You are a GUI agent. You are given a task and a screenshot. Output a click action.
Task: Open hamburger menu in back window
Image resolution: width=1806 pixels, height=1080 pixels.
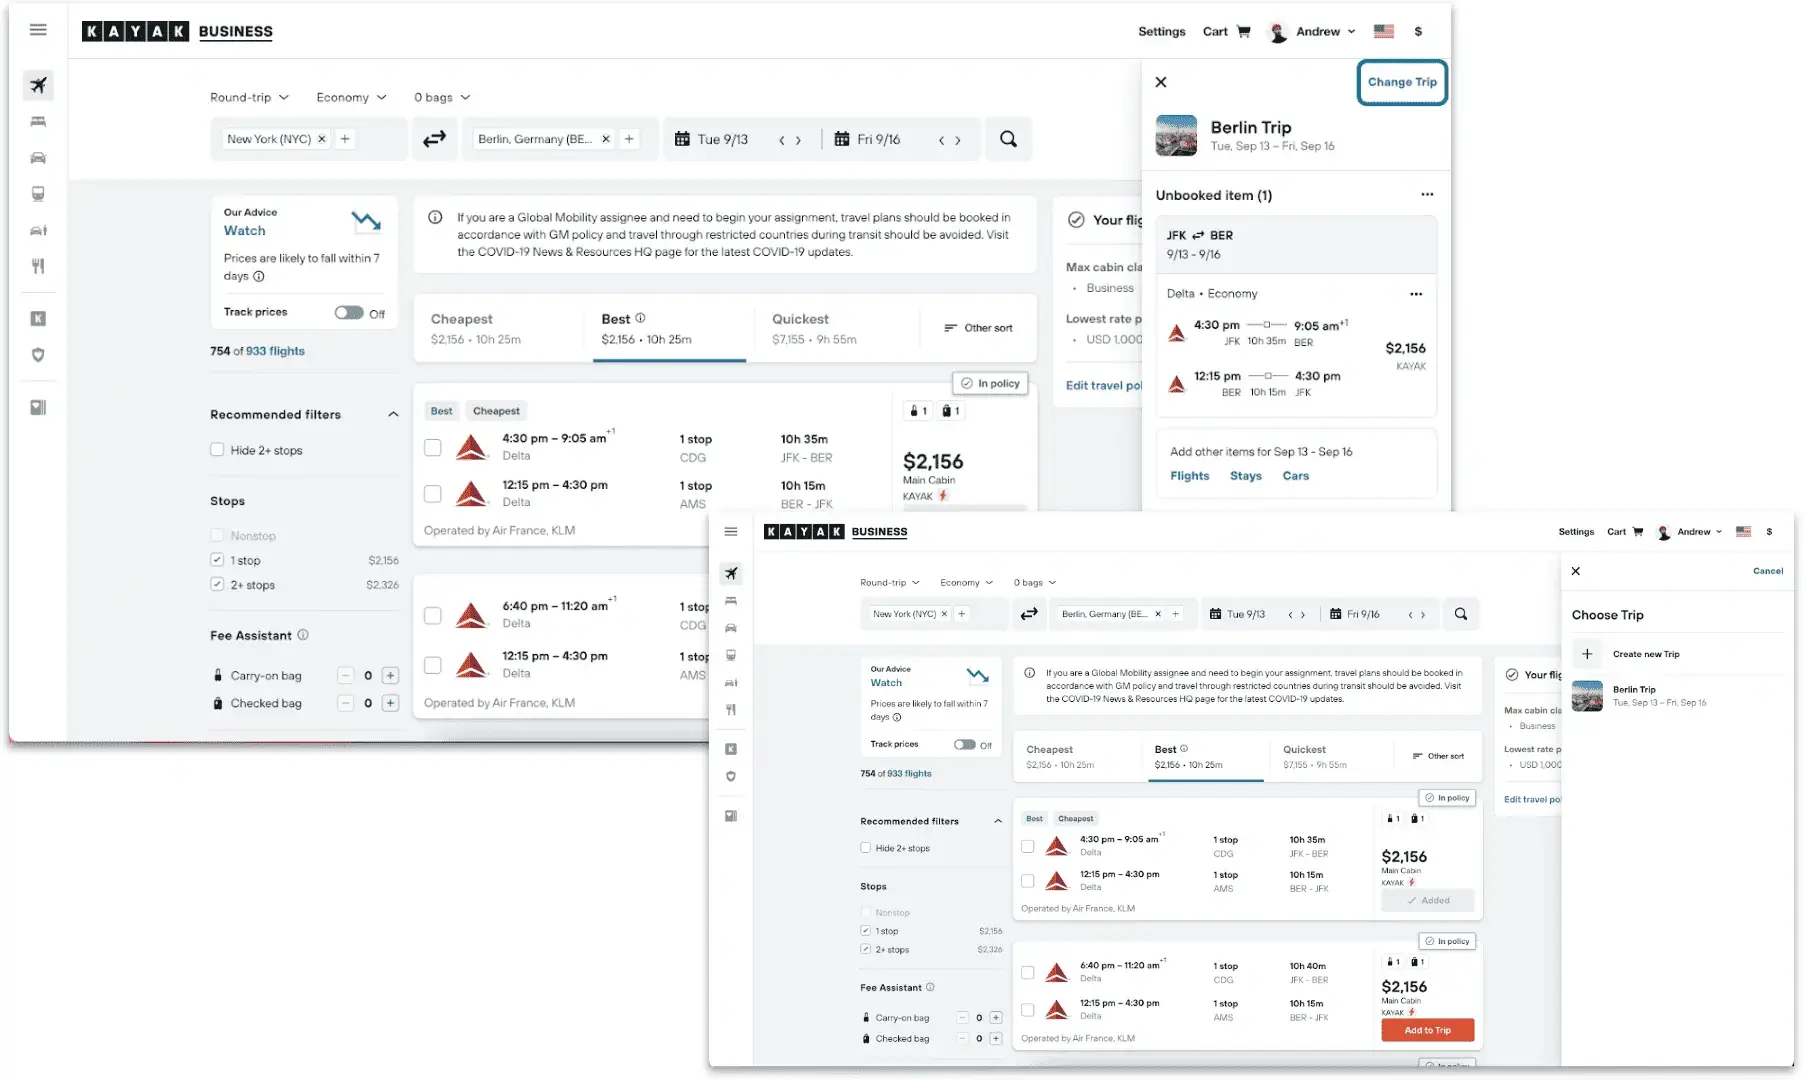(38, 30)
